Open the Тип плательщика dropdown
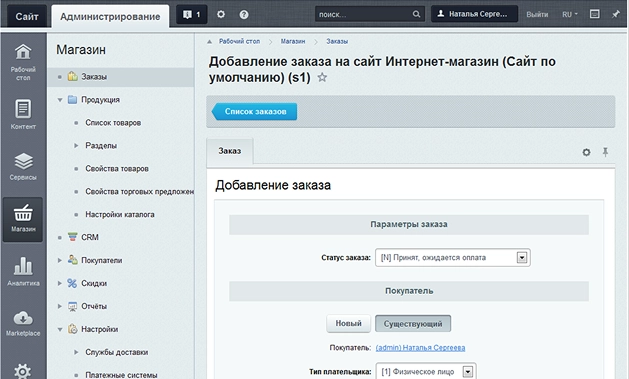Image resolution: width=629 pixels, height=379 pixels. pos(426,371)
